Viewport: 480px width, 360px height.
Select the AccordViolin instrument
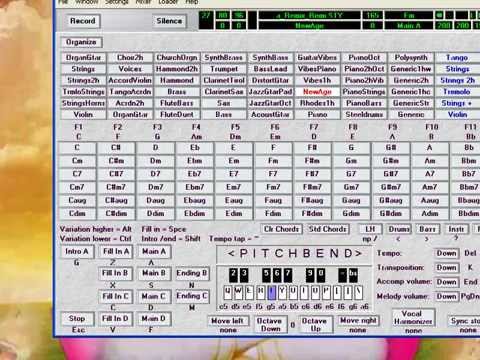tap(130, 80)
